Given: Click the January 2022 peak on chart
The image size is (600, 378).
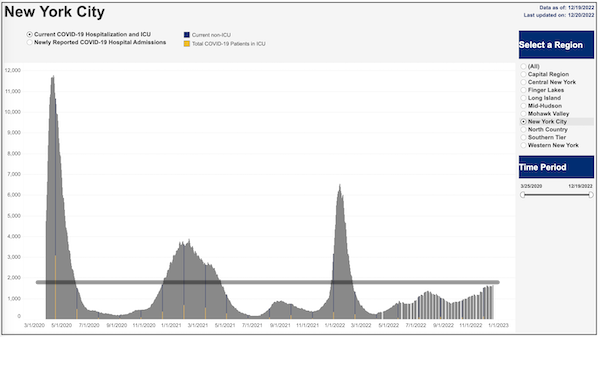Looking at the screenshot, I should coord(339,187).
